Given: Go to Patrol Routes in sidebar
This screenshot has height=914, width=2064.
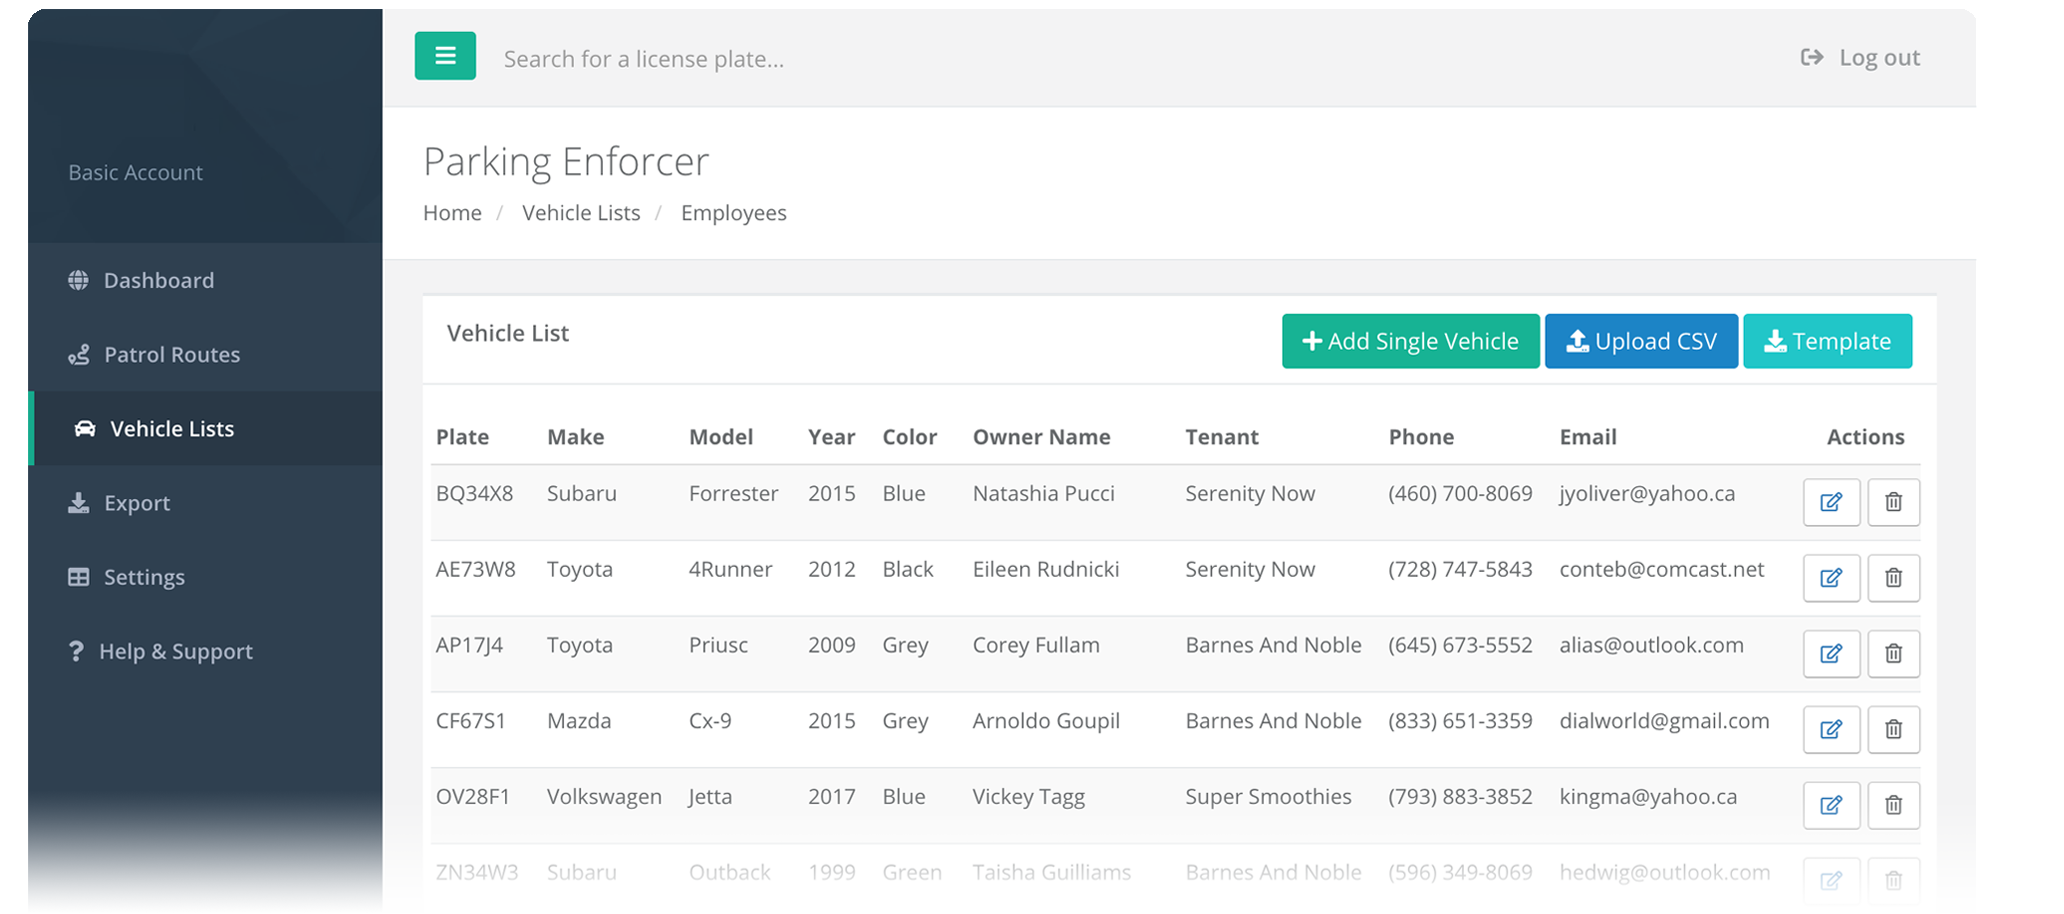Looking at the screenshot, I should pos(171,355).
